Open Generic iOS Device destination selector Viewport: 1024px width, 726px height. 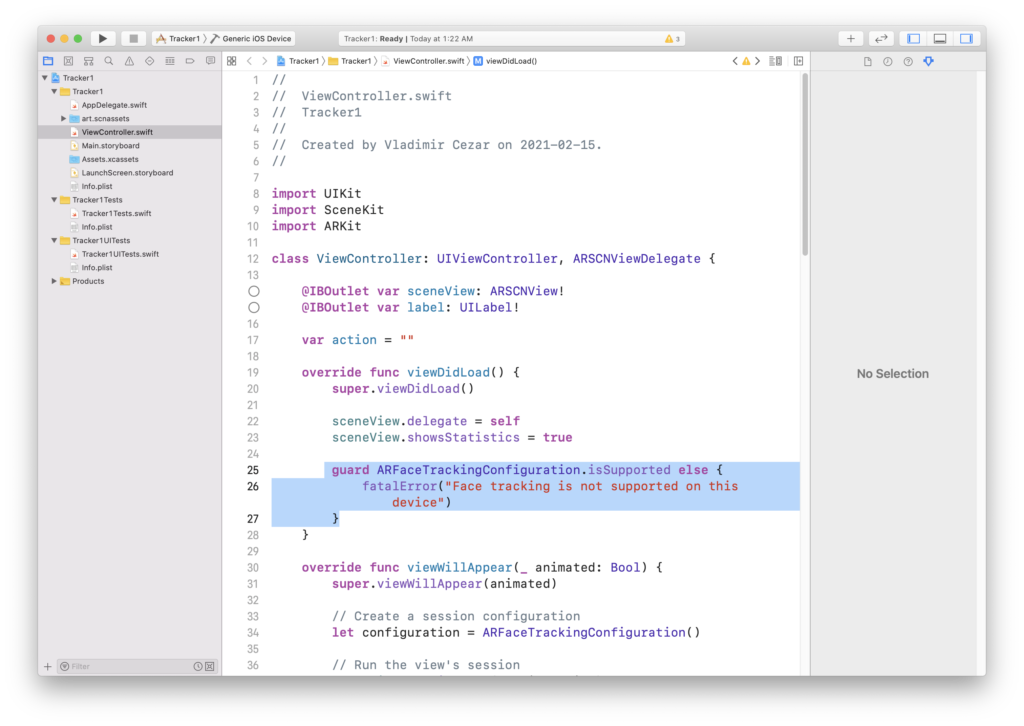point(251,39)
